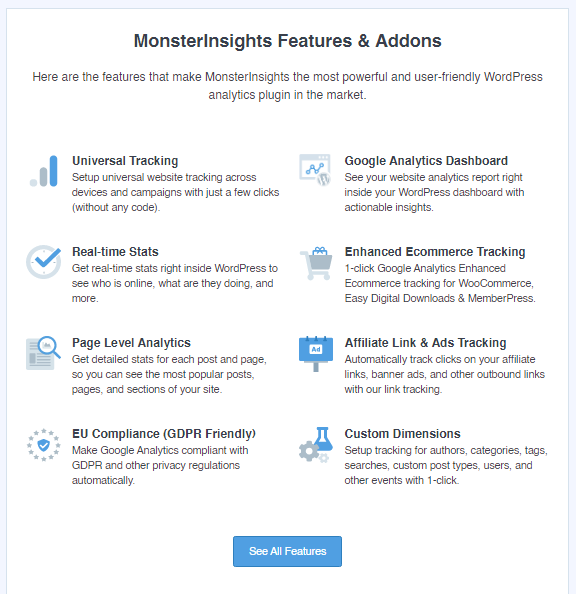Click the Real-time Stats heading
The image size is (576, 594).
point(115,252)
